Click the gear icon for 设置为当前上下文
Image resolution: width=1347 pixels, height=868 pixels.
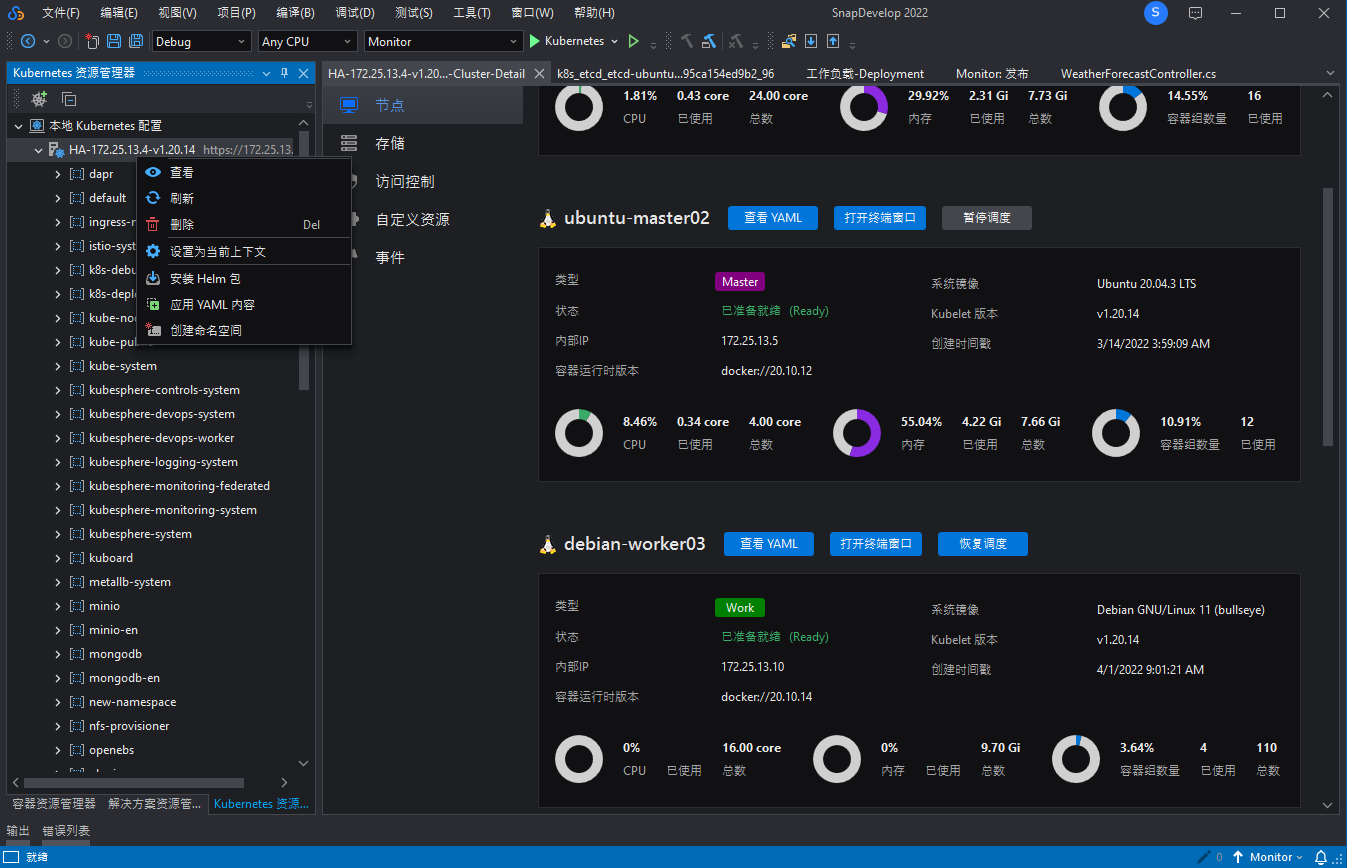[x=153, y=252]
